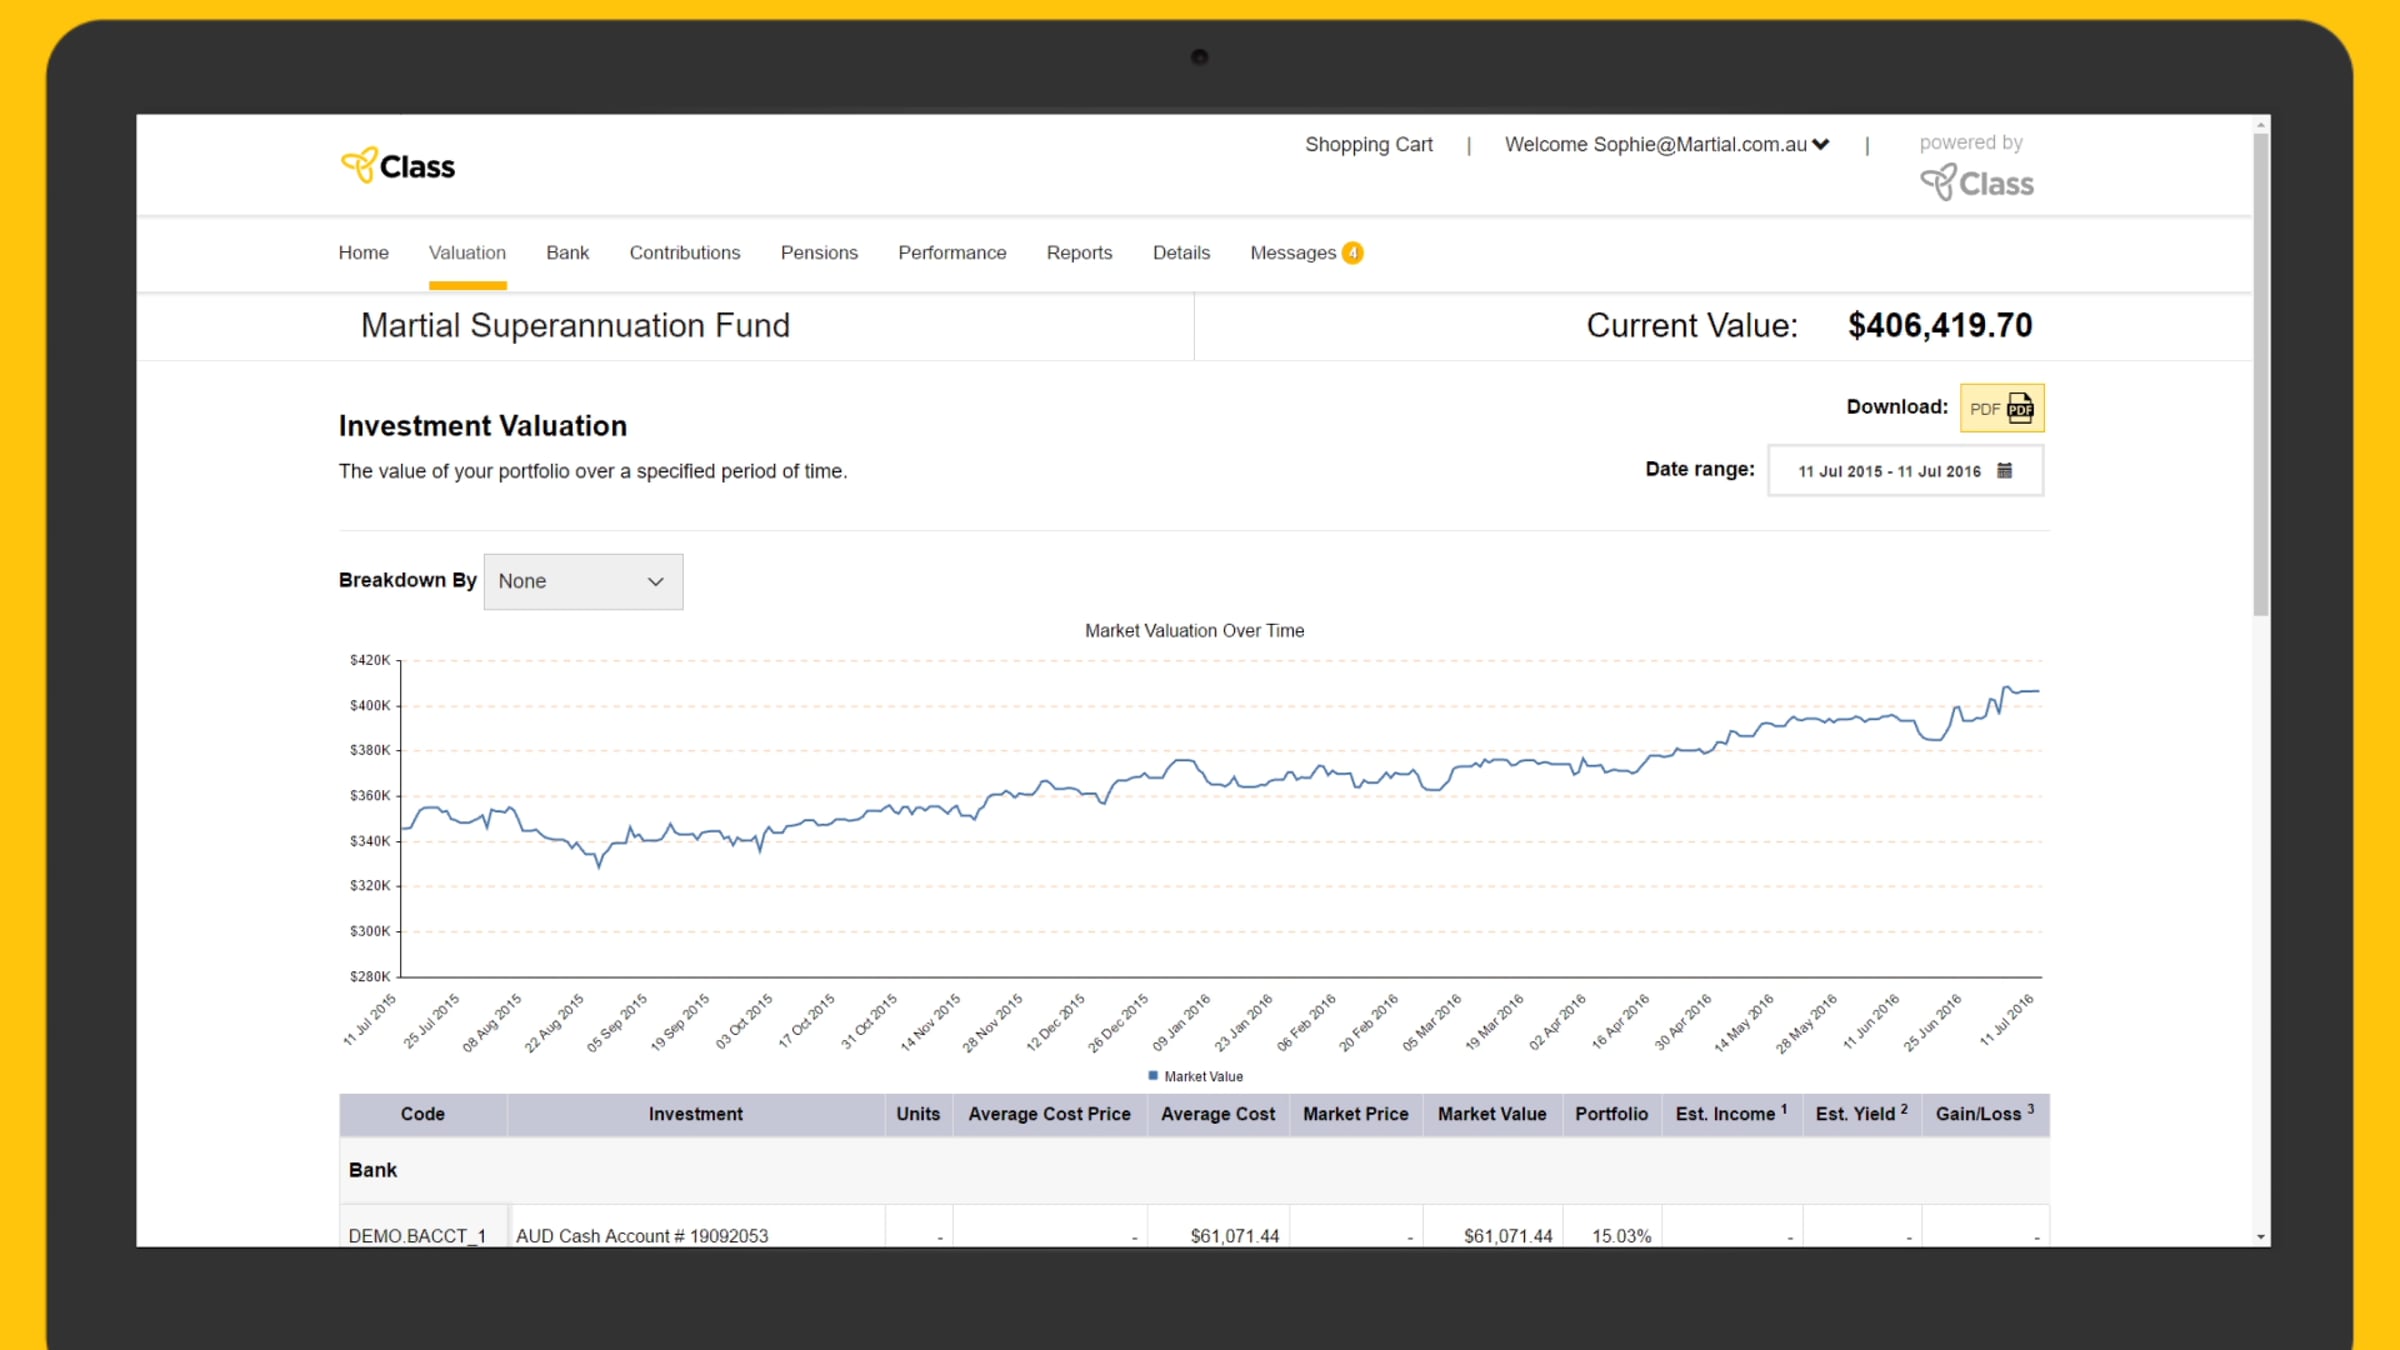Screen dimensions: 2400x1350
Task: Click the scrollbar up arrow
Action: (x=2261, y=125)
